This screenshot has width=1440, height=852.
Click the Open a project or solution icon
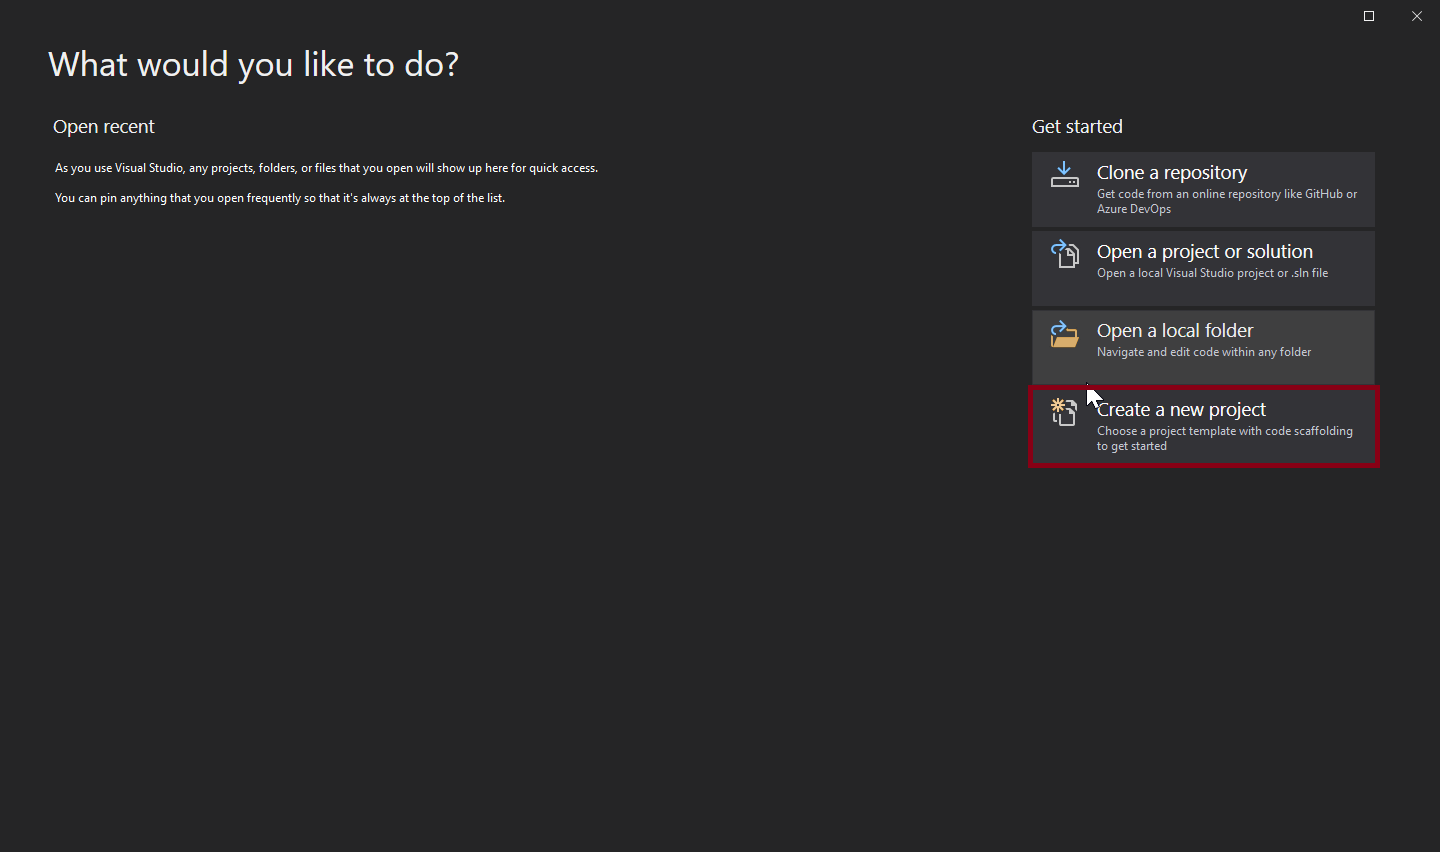pyautogui.click(x=1064, y=254)
